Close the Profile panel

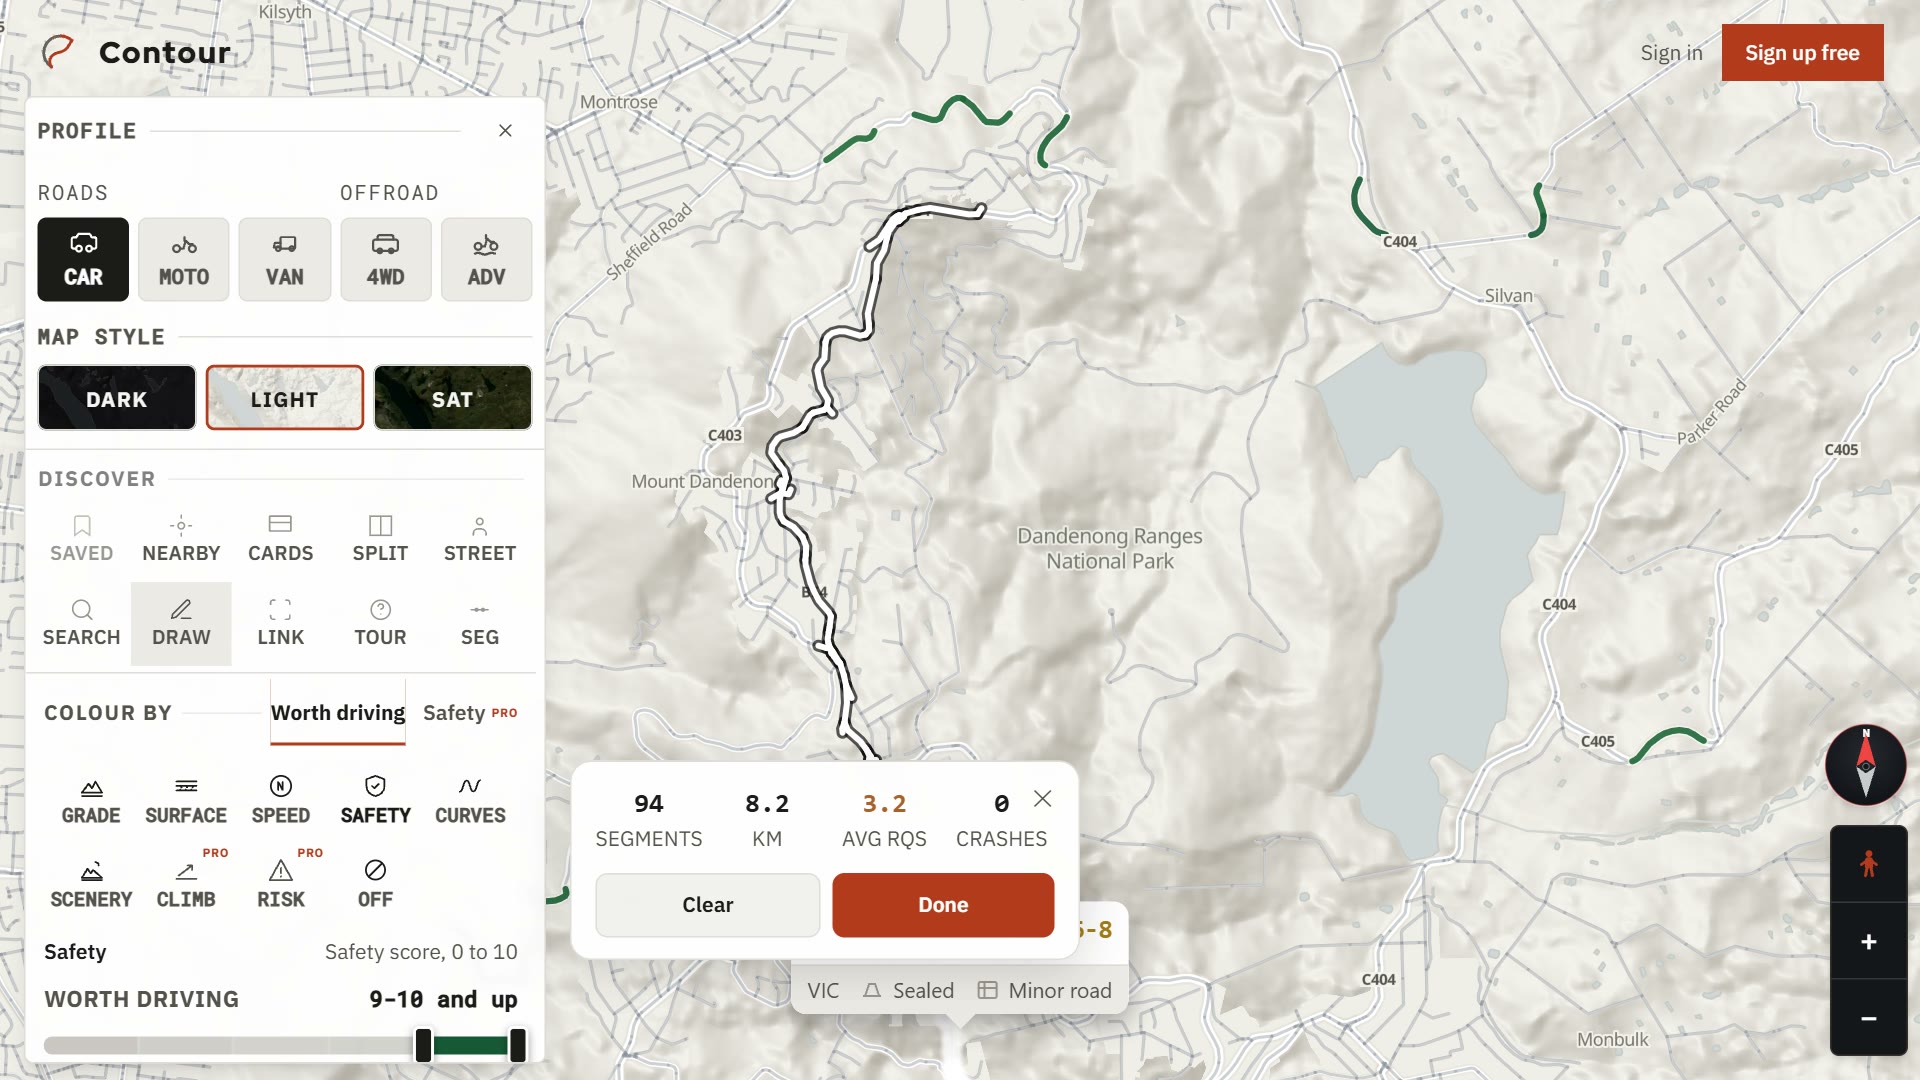tap(505, 131)
